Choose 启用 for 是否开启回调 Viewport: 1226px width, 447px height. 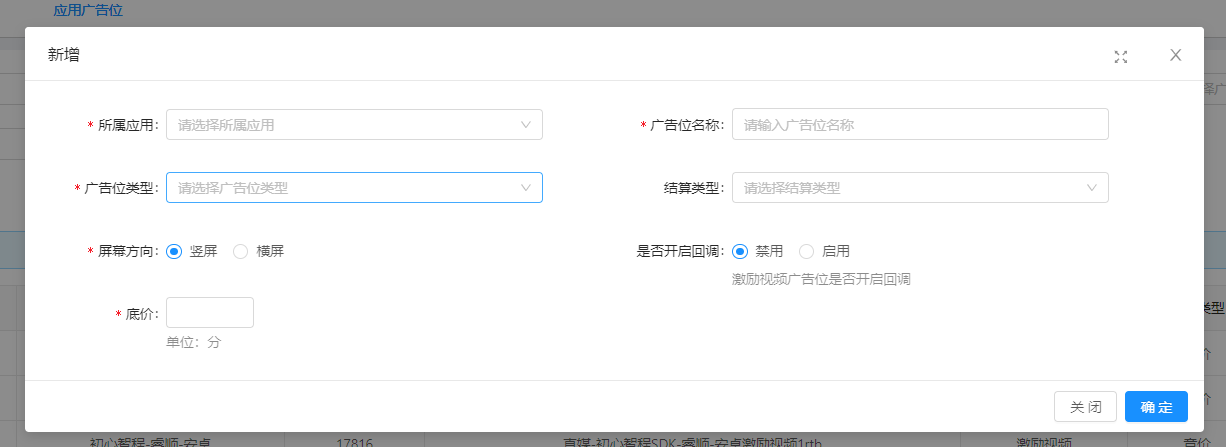click(x=806, y=251)
